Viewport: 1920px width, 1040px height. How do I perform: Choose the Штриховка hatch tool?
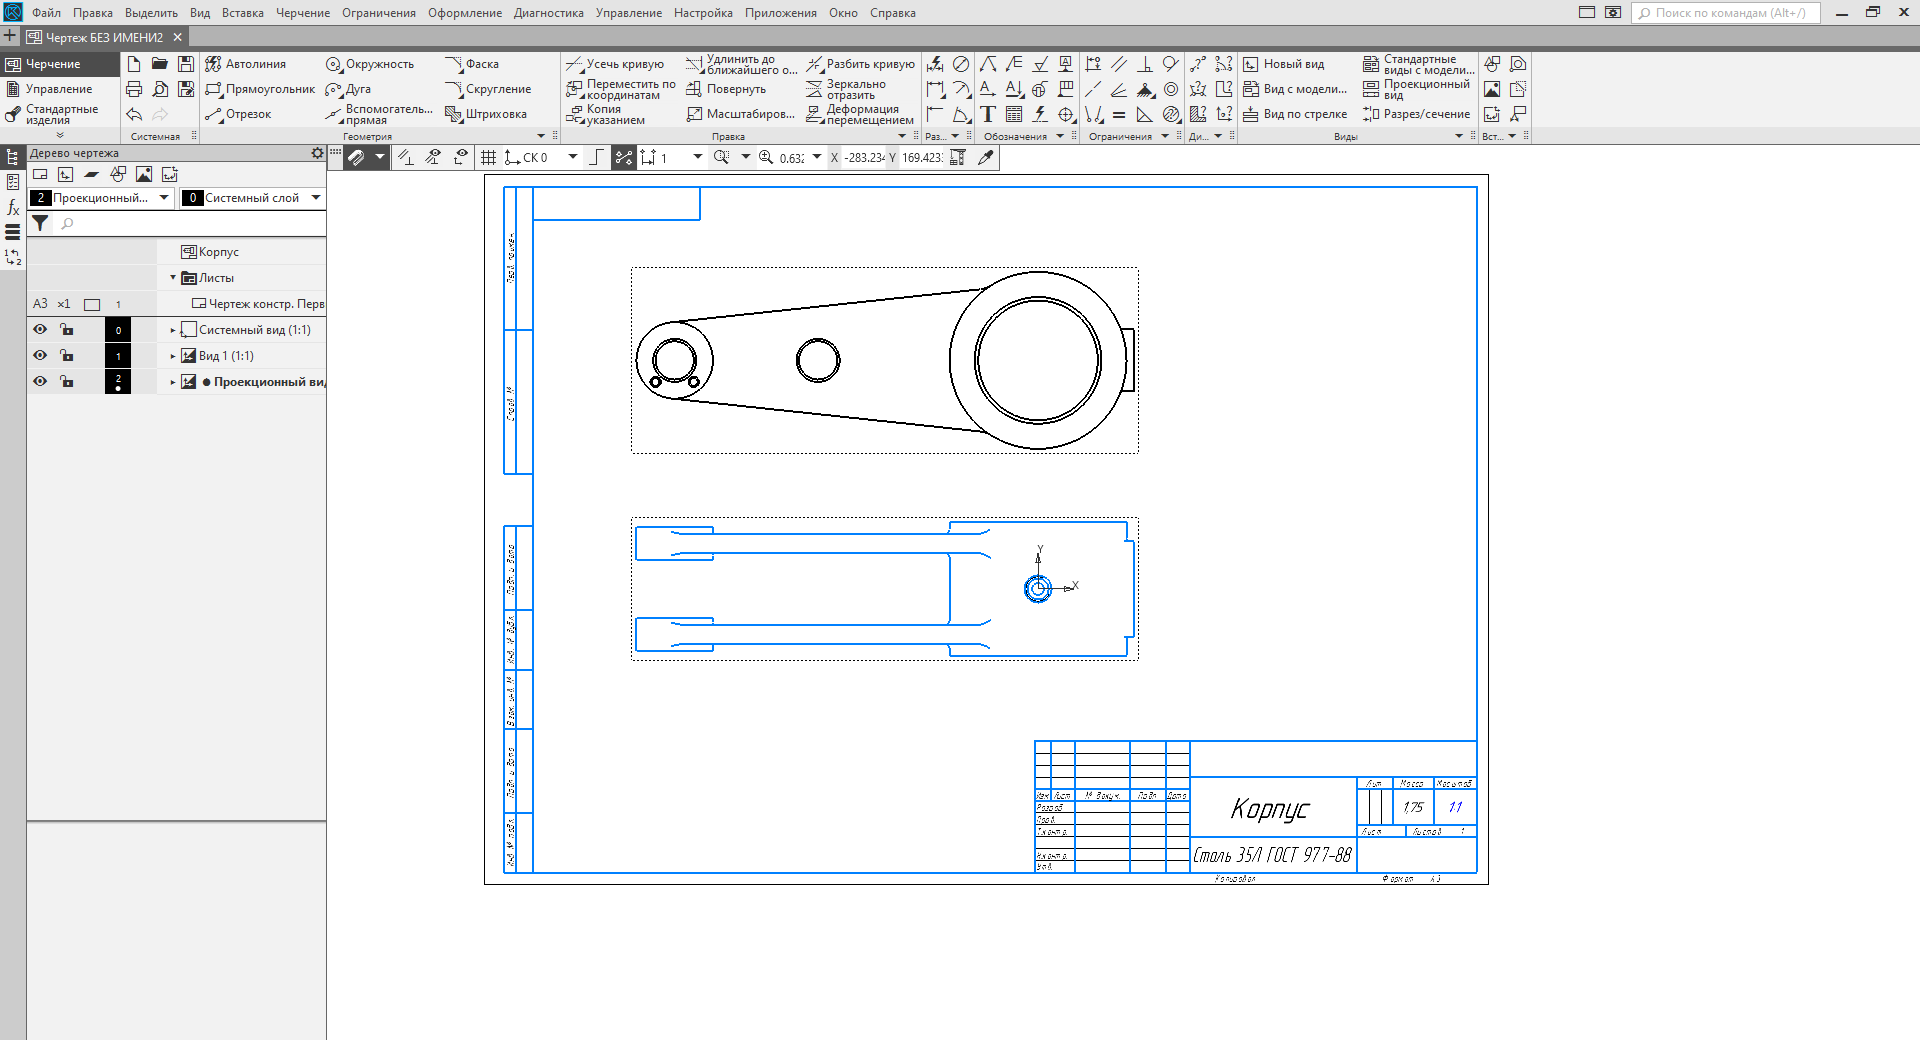[x=486, y=114]
